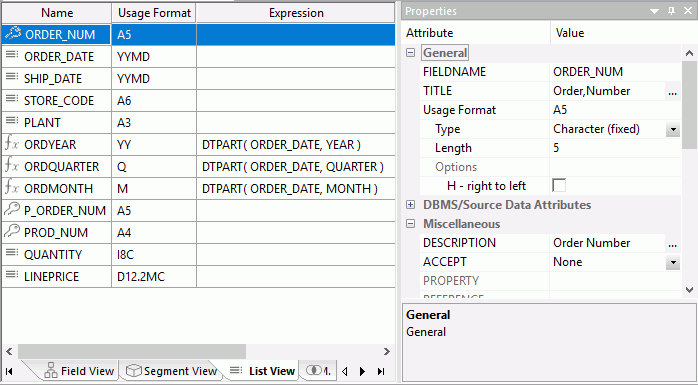The height and width of the screenshot is (385, 698).
Task: Click the field icon beside LINEPRICE
Action: click(x=12, y=276)
